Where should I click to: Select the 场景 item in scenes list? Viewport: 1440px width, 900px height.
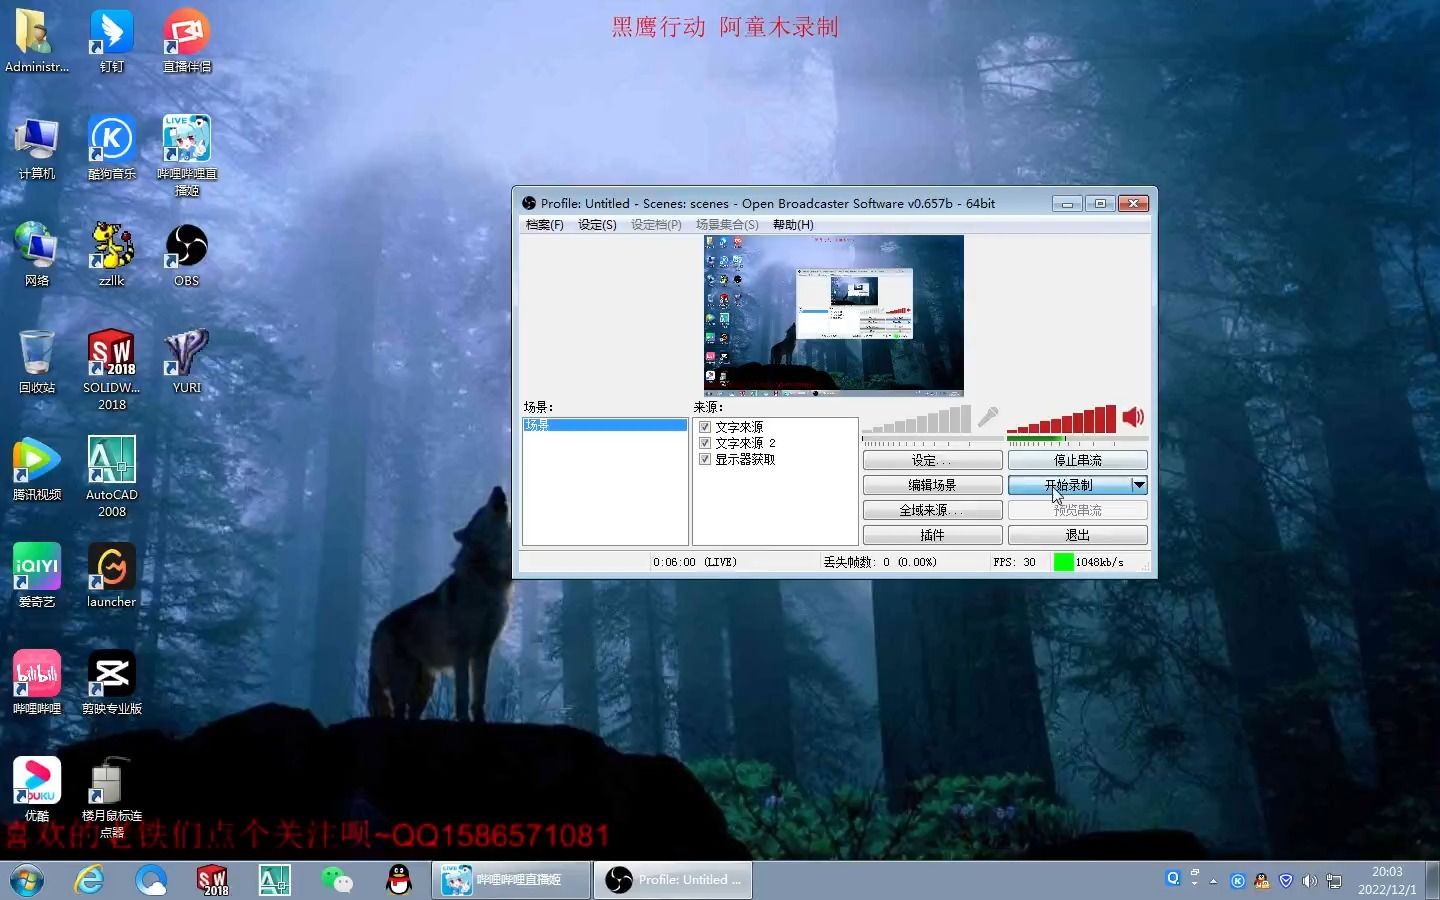coord(605,425)
